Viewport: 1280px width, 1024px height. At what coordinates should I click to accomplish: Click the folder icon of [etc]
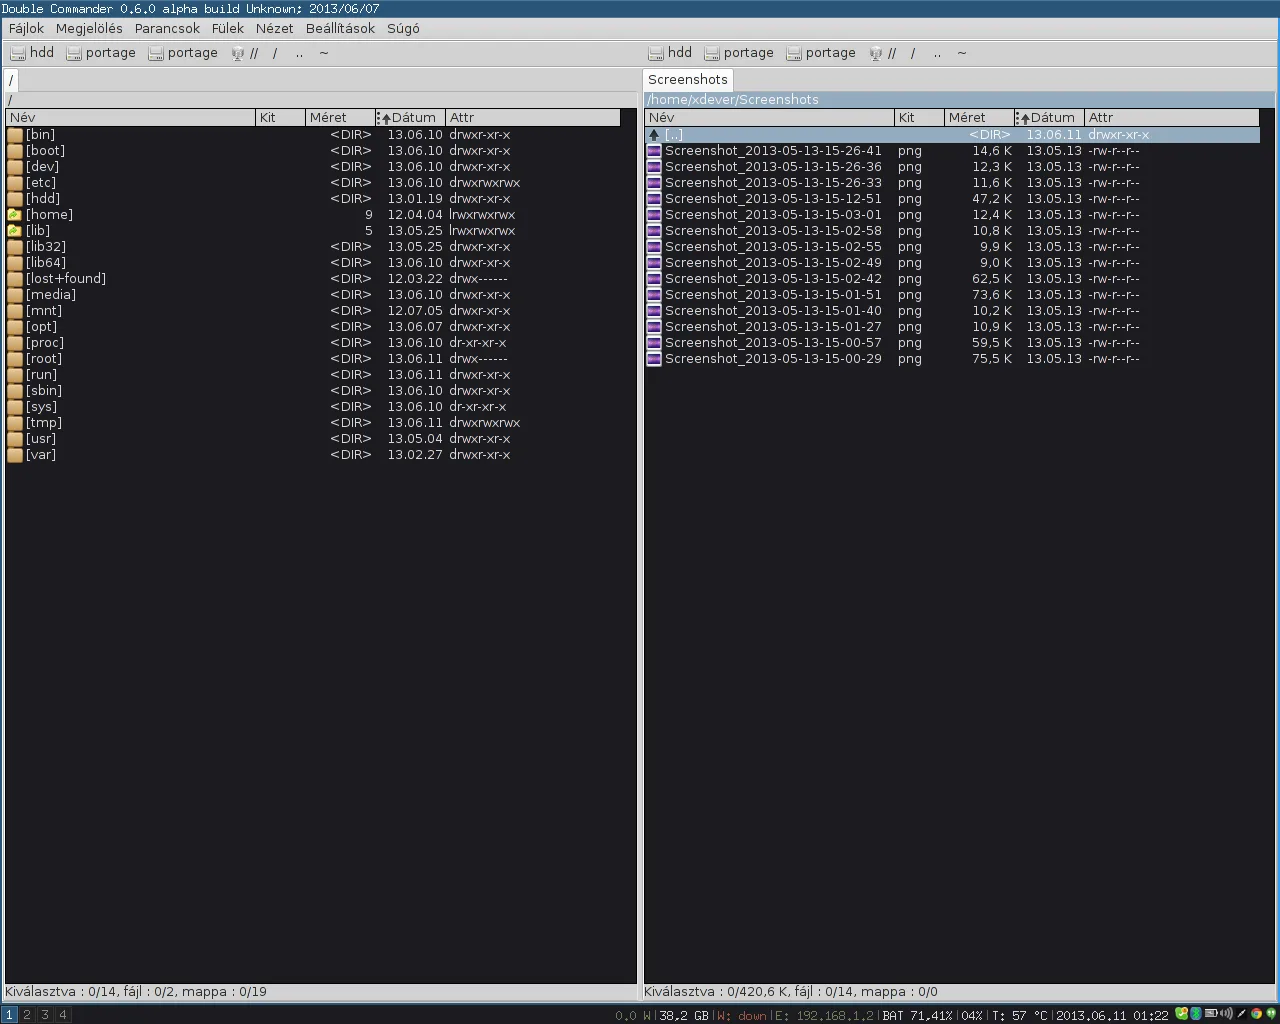pyautogui.click(x=15, y=183)
